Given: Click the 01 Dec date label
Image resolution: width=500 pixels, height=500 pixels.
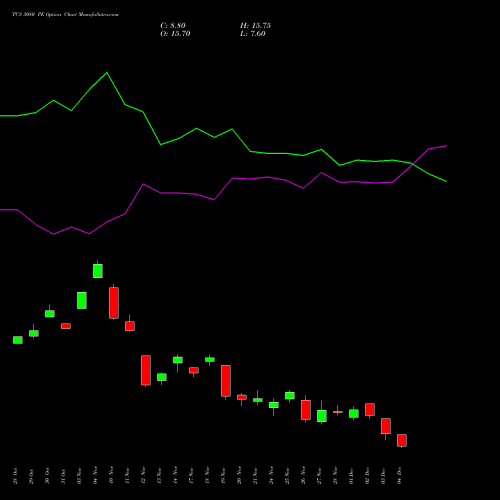Looking at the screenshot, I should 351,476.
